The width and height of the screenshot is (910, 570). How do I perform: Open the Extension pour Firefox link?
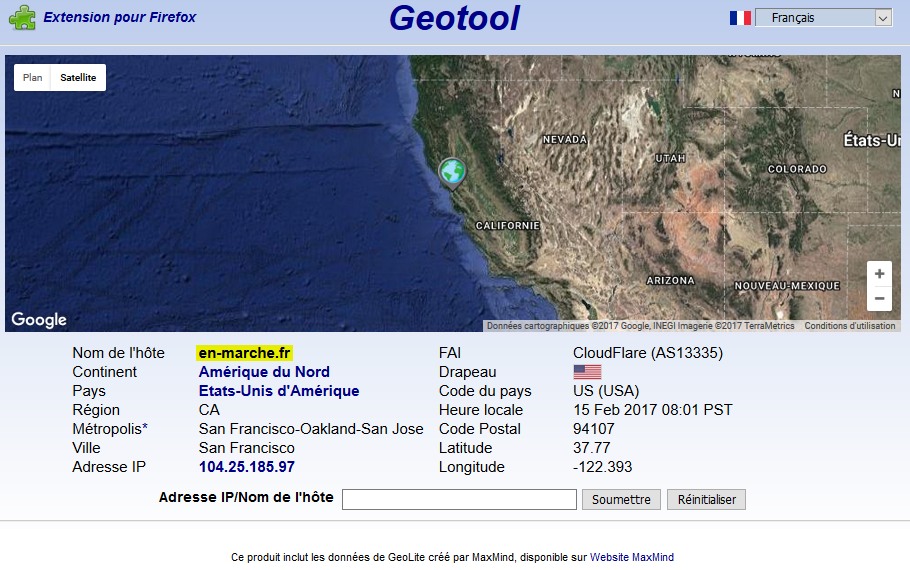[x=120, y=17]
